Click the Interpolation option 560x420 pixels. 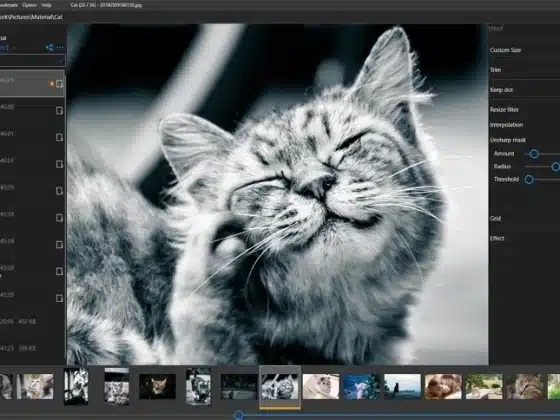[506, 125]
